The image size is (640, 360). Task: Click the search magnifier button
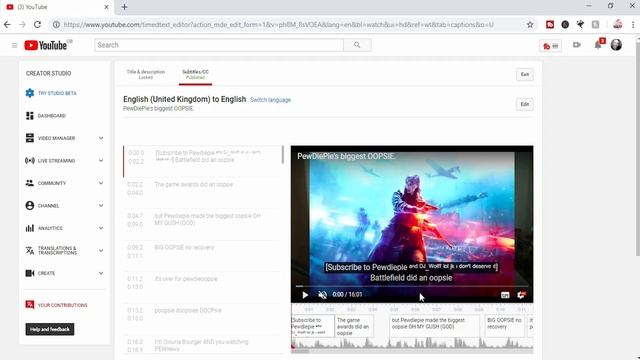tap(357, 45)
